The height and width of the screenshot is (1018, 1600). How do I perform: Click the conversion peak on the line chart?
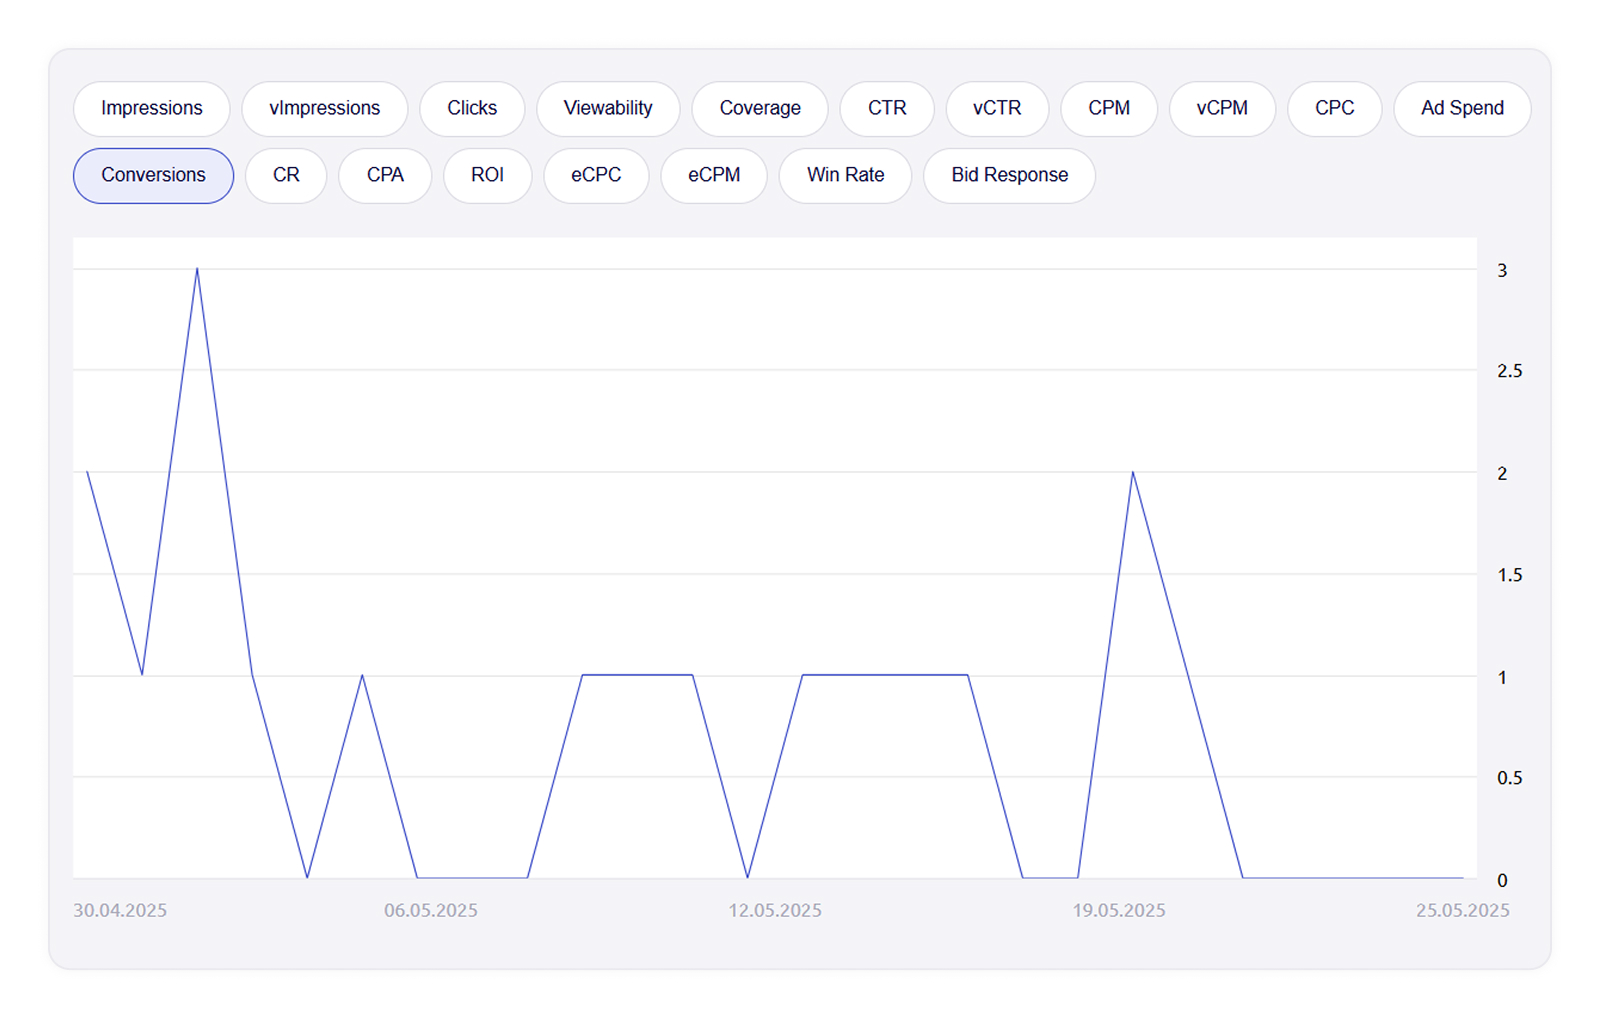click(197, 268)
